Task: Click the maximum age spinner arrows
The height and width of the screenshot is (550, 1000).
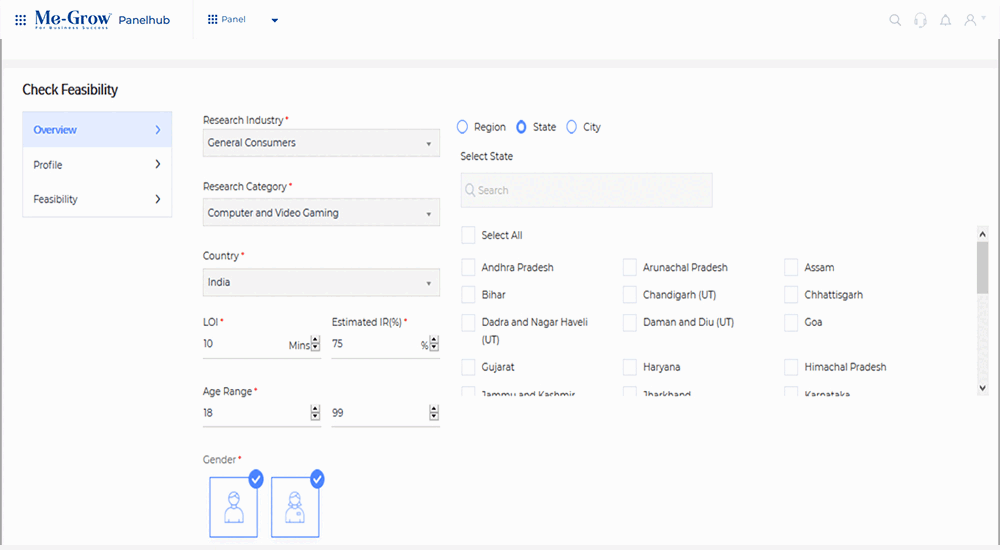Action: (x=434, y=412)
